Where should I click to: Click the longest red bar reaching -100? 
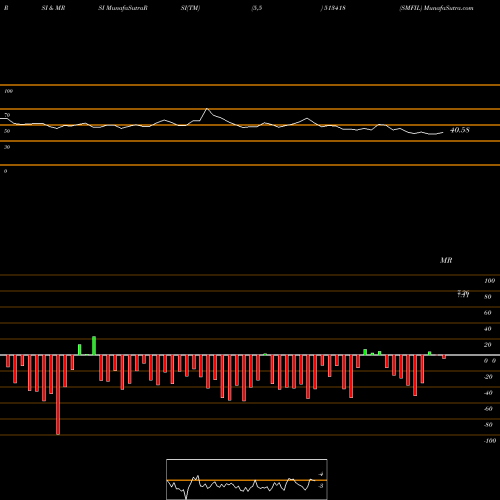pos(58,395)
